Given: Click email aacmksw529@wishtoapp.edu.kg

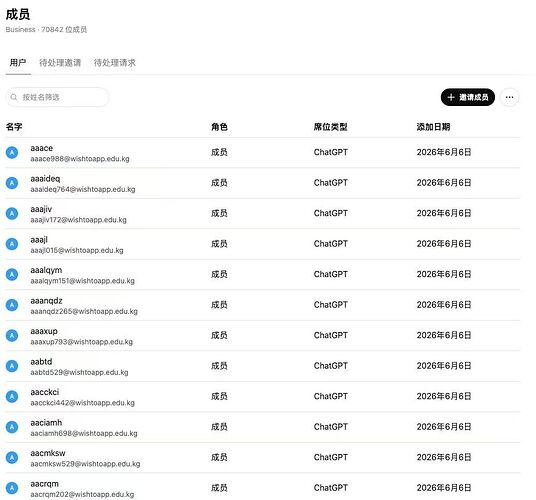Looking at the screenshot, I should pos(85,464).
